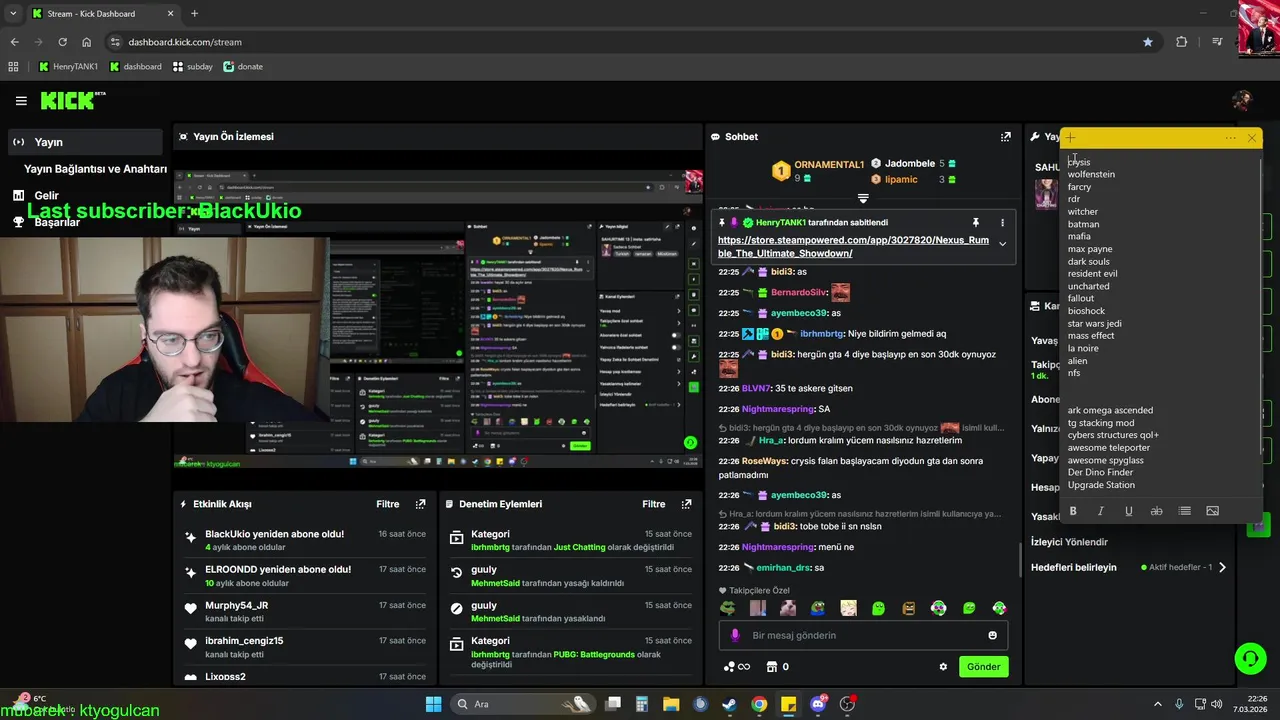This screenshot has width=1280, height=720.
Task: Click the microphone identity icon in chat input
Action: click(x=735, y=635)
